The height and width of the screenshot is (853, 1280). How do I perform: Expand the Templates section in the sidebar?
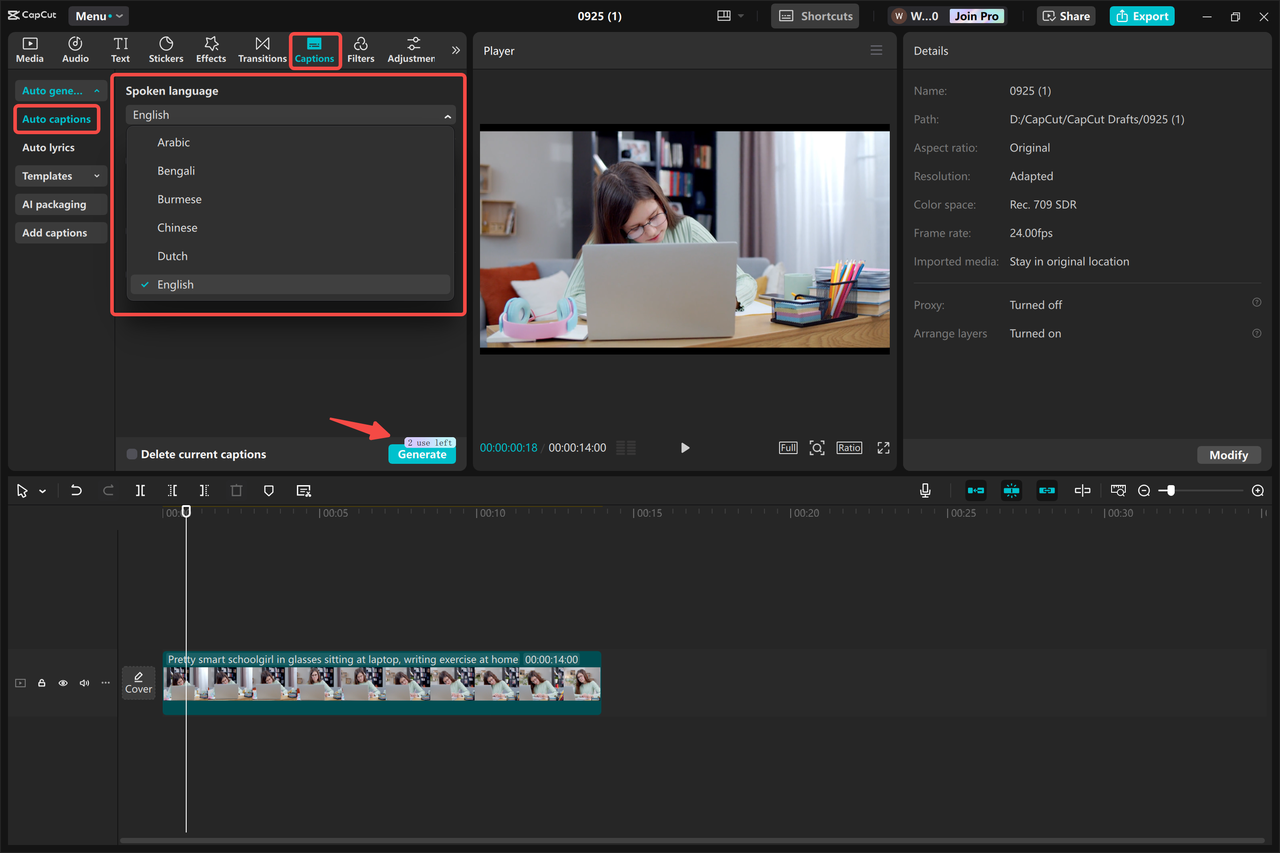pyautogui.click(x=60, y=176)
